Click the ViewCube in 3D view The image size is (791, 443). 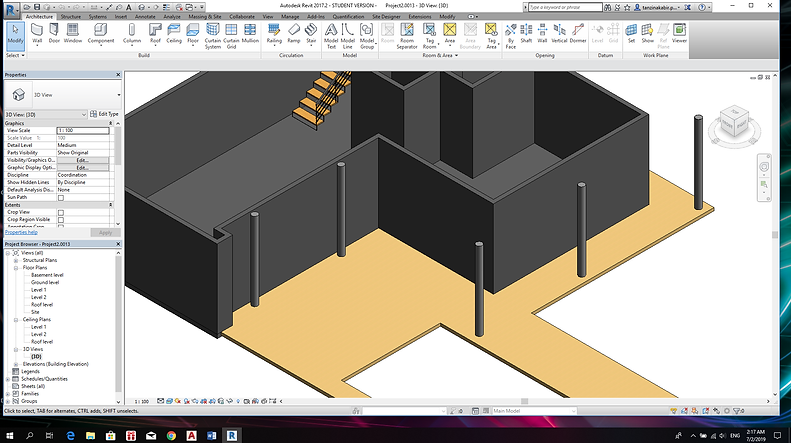pos(734,123)
